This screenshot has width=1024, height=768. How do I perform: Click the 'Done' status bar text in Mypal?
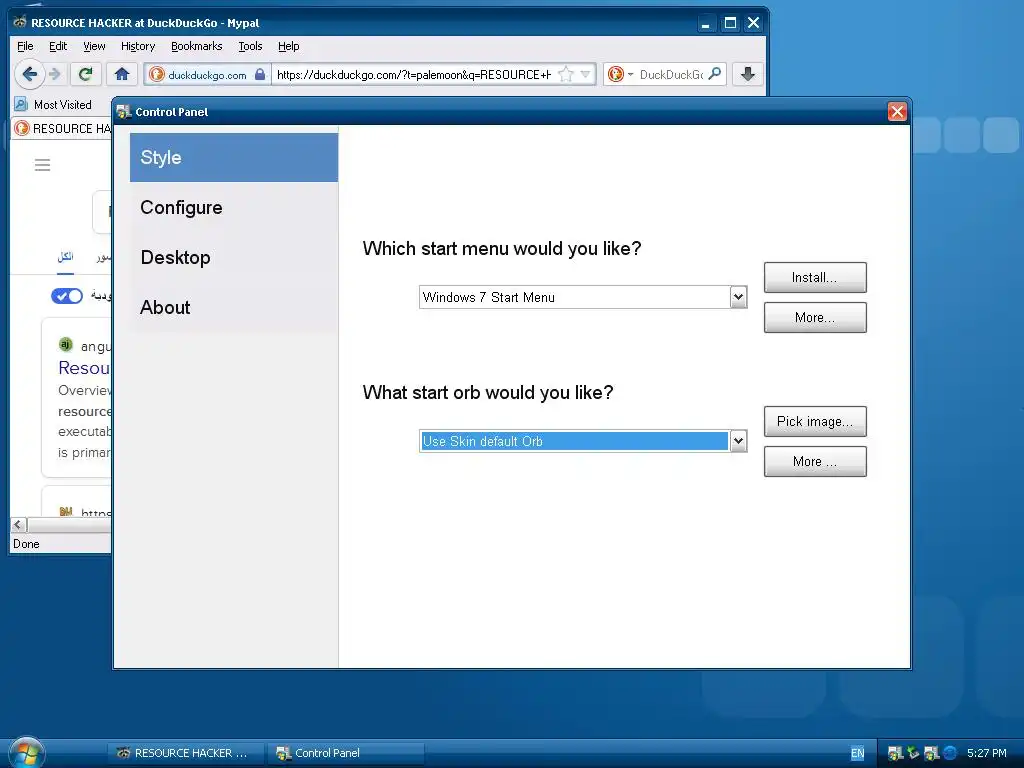pyautogui.click(x=26, y=544)
